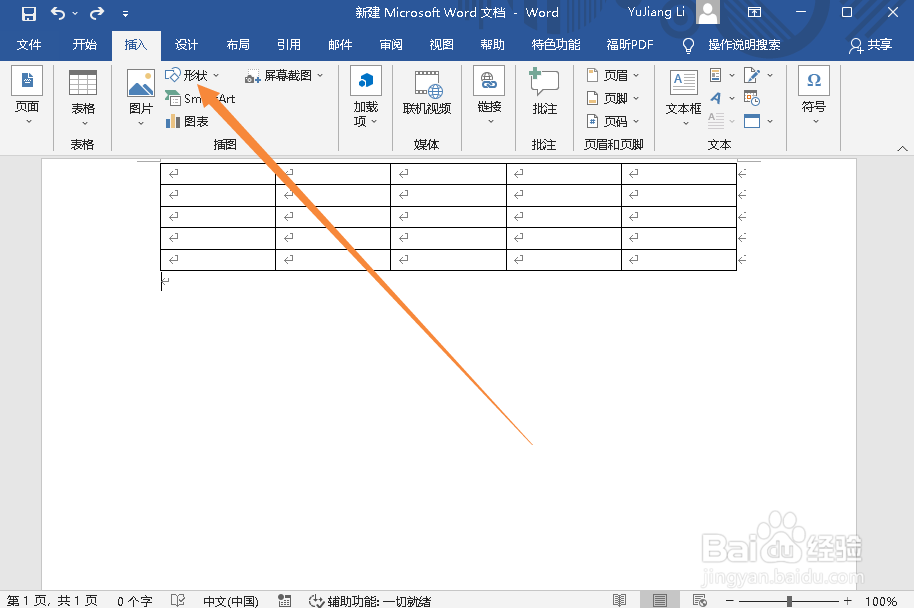Switch to the 设计 tab
This screenshot has height=608, width=914.
(x=187, y=45)
